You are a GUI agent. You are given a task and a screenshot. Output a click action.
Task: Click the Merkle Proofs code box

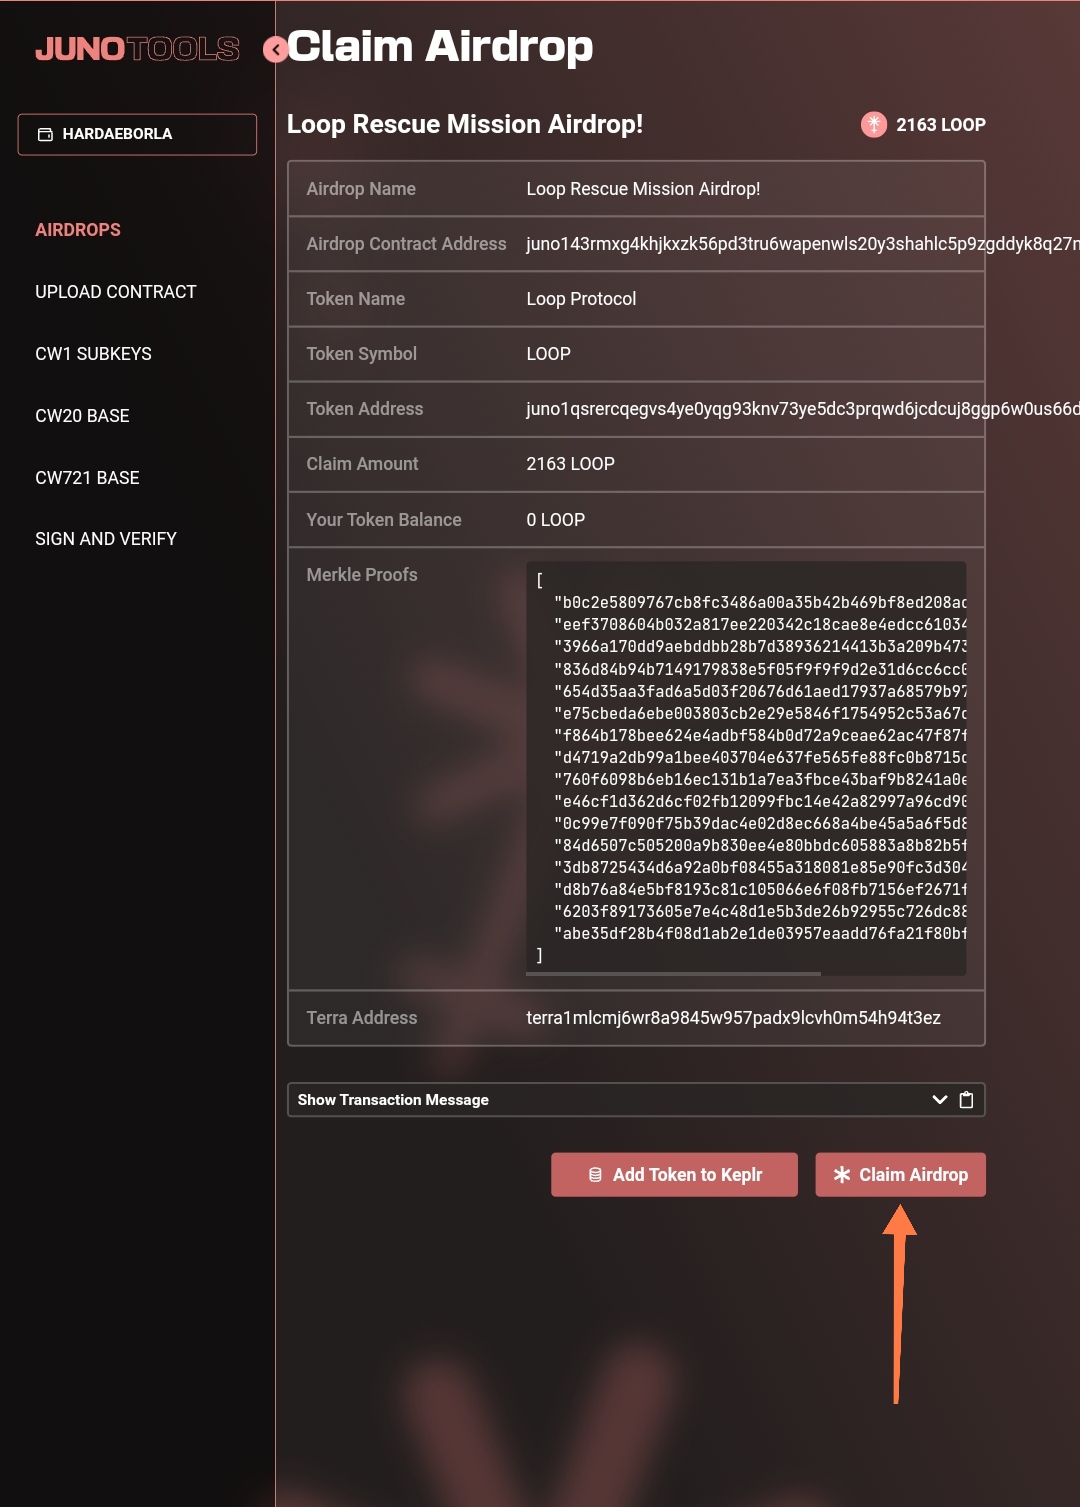(746, 769)
